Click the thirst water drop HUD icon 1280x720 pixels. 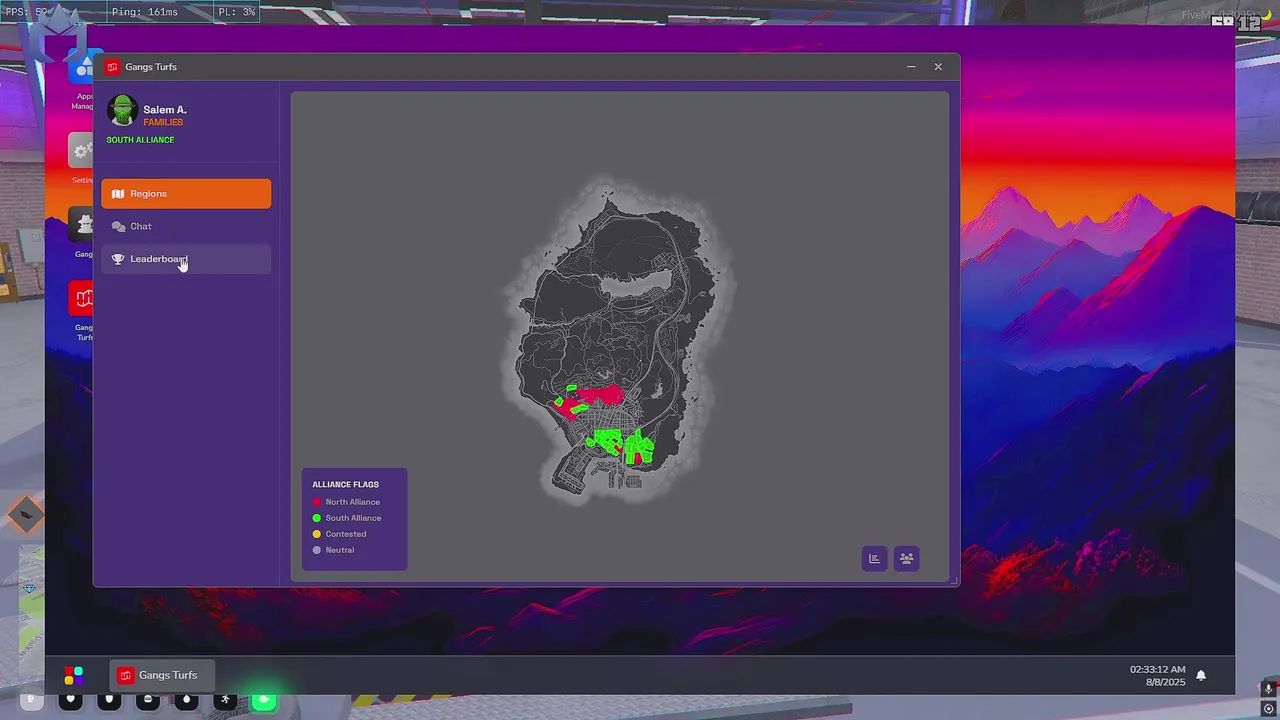[x=186, y=700]
